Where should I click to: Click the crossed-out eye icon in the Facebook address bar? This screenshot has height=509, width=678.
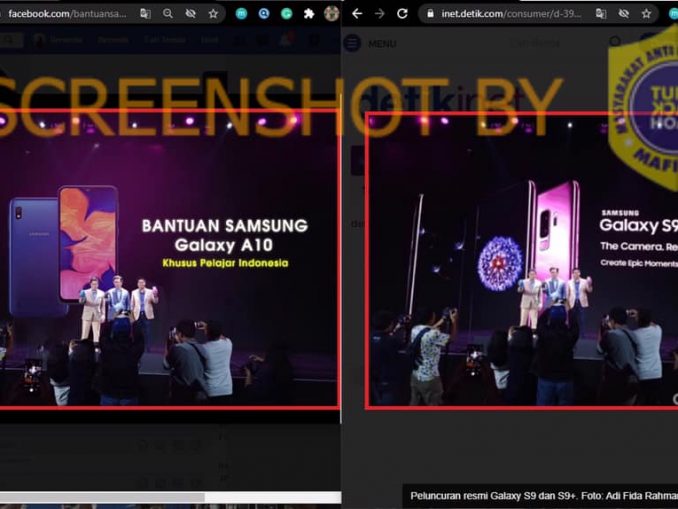point(190,14)
